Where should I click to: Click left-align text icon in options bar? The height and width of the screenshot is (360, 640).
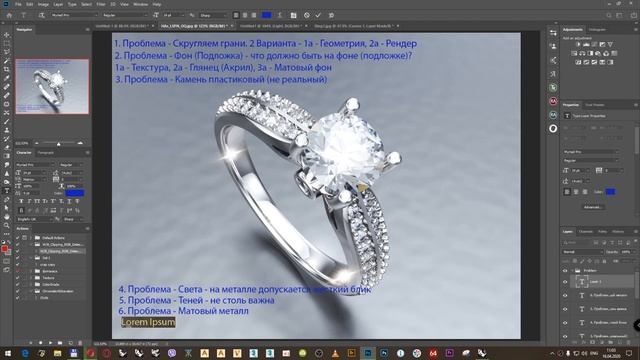(236, 15)
